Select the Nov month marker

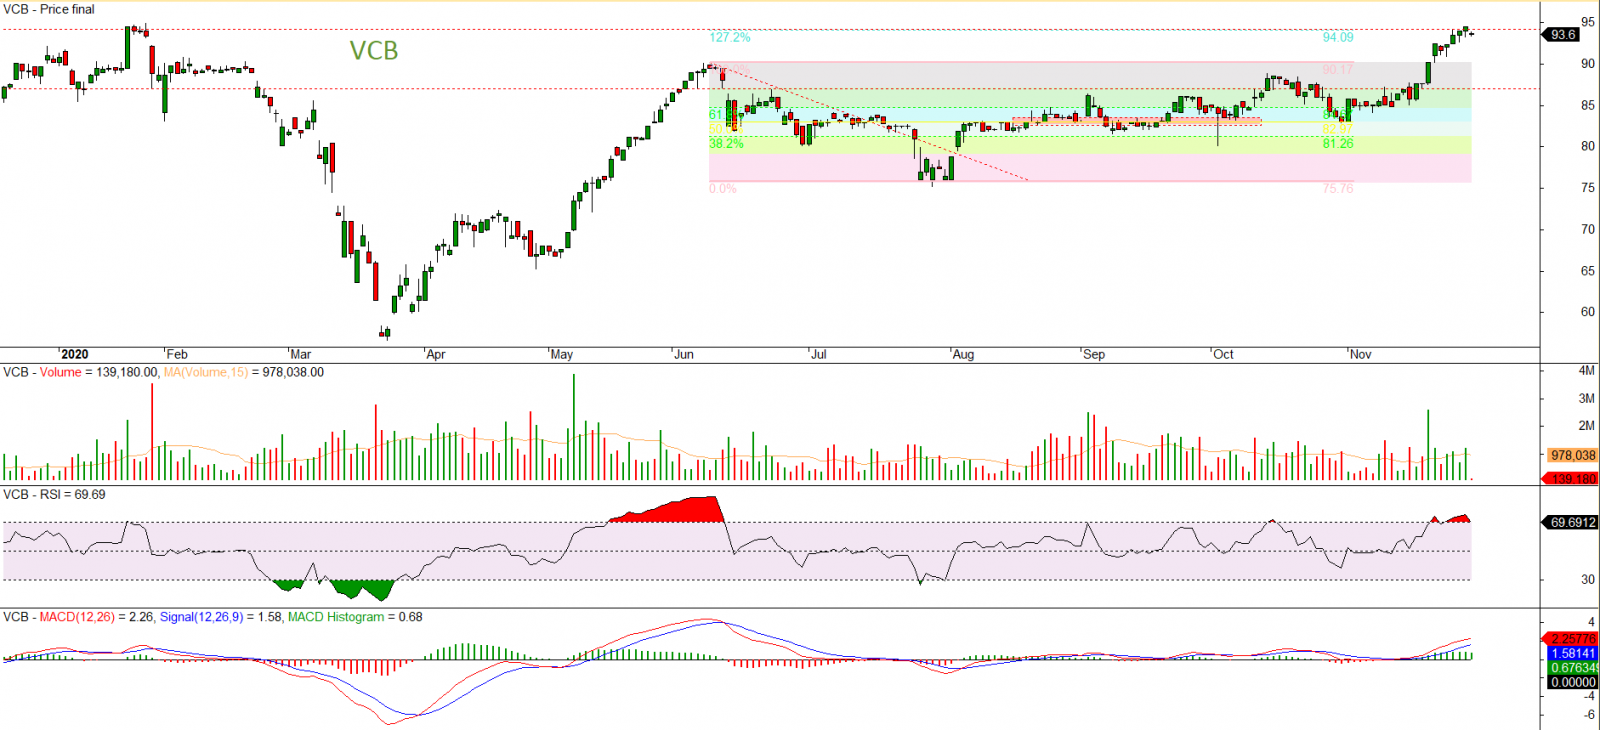[1361, 354]
